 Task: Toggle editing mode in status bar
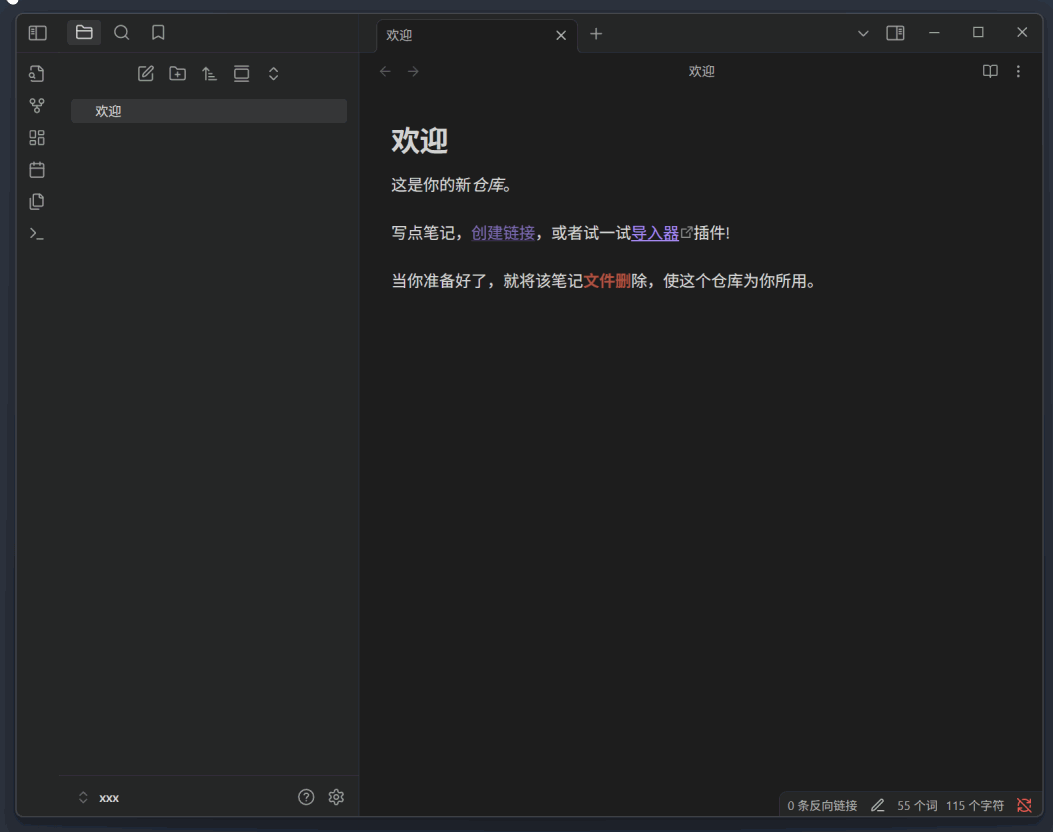pyautogui.click(x=878, y=805)
